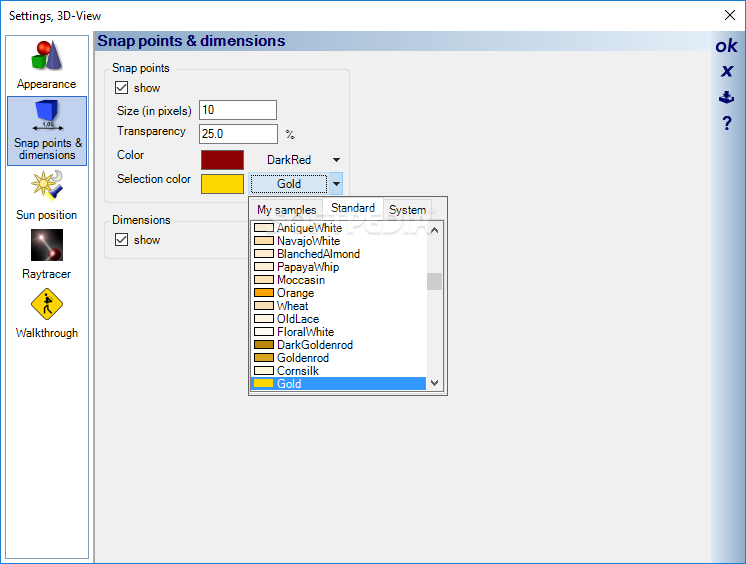Click the dark red Color swatch
This screenshot has height=564, width=746.
pos(222,160)
